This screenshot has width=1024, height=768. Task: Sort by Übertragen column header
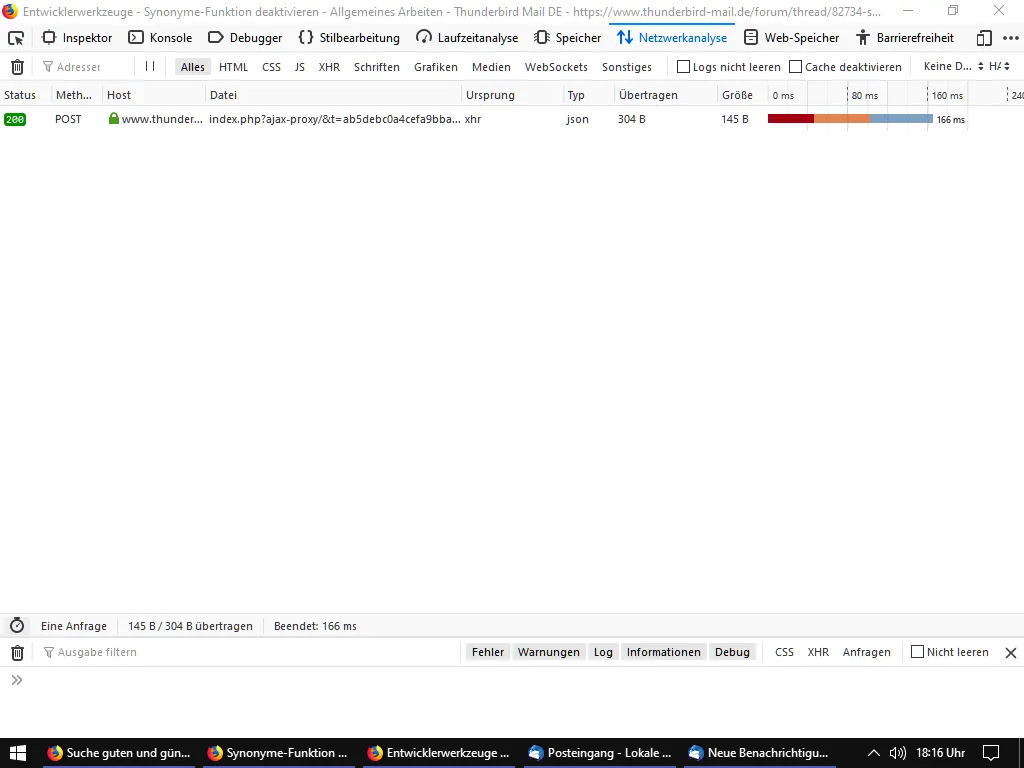pyautogui.click(x=665, y=95)
